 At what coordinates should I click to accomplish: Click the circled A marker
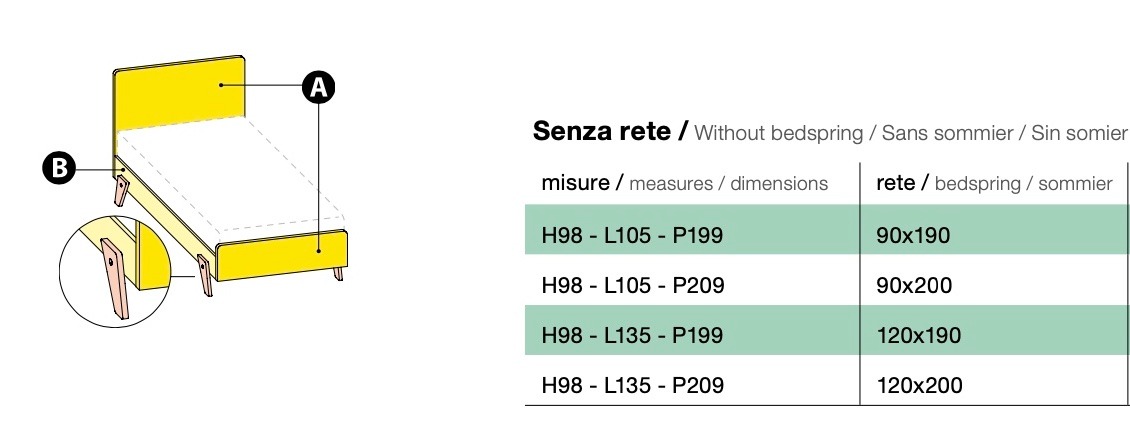click(318, 88)
